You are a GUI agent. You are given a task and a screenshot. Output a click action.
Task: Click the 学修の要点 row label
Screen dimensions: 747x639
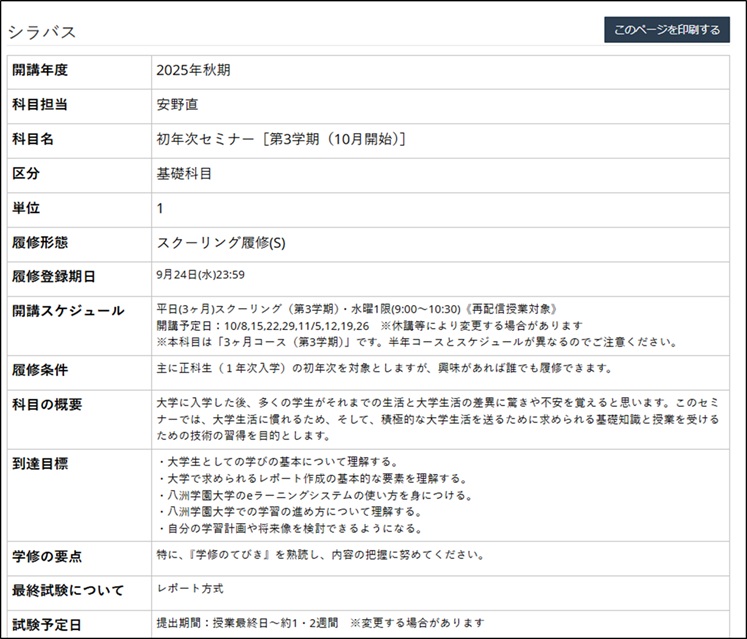[47, 555]
